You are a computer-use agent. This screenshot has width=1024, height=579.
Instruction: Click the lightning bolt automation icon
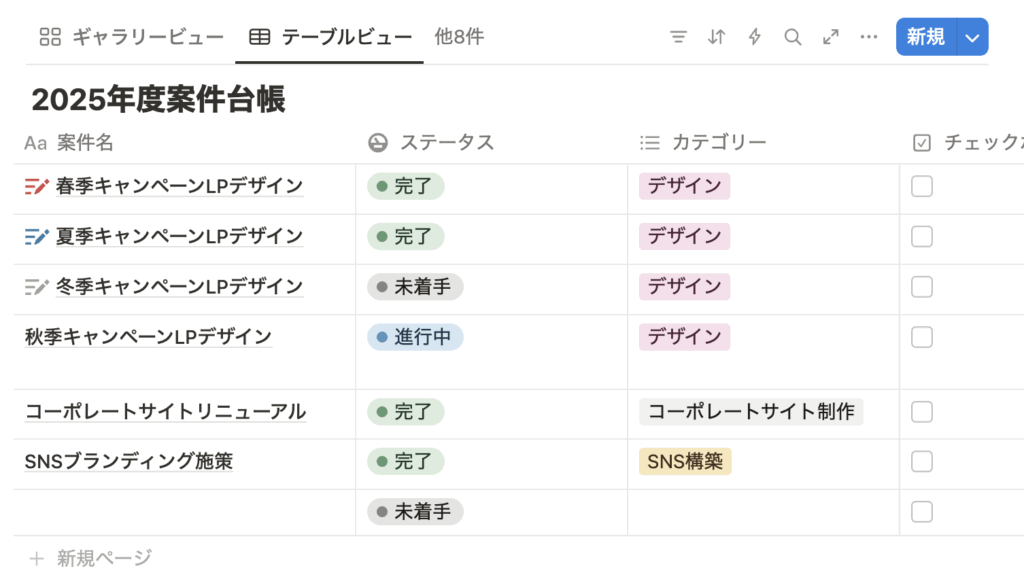pyautogui.click(x=755, y=37)
